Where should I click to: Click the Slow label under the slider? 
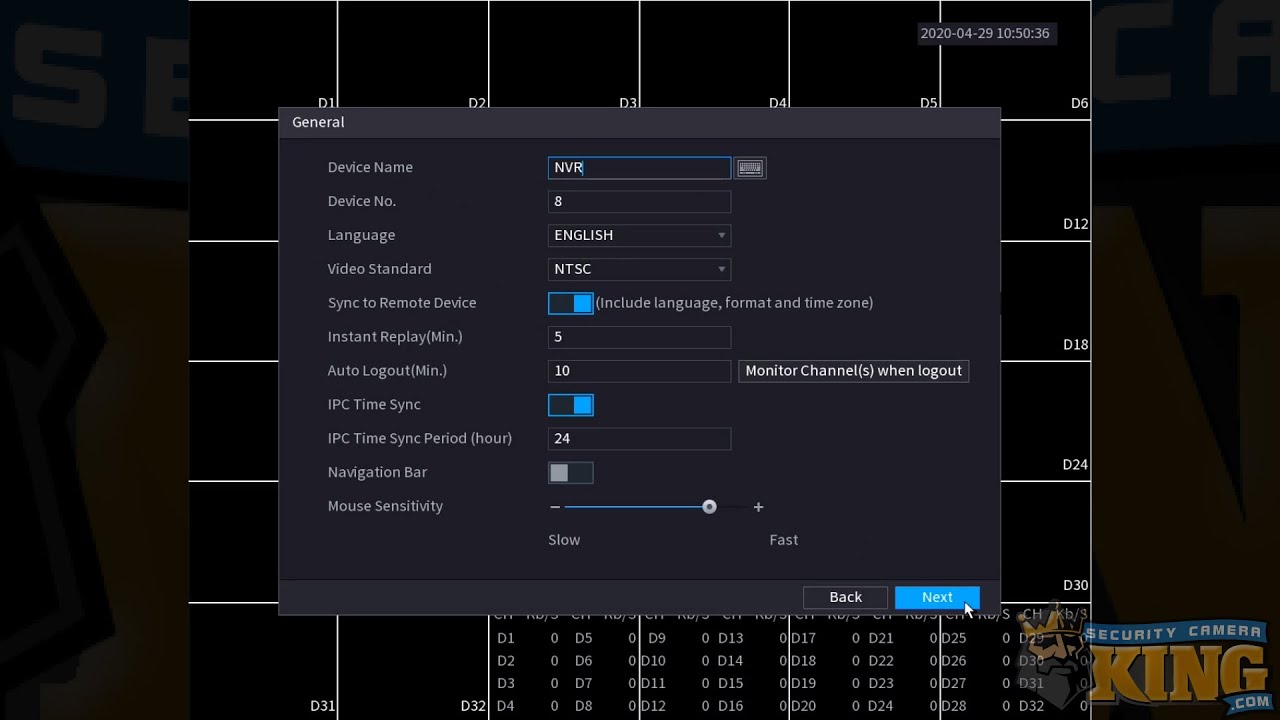[564, 540]
